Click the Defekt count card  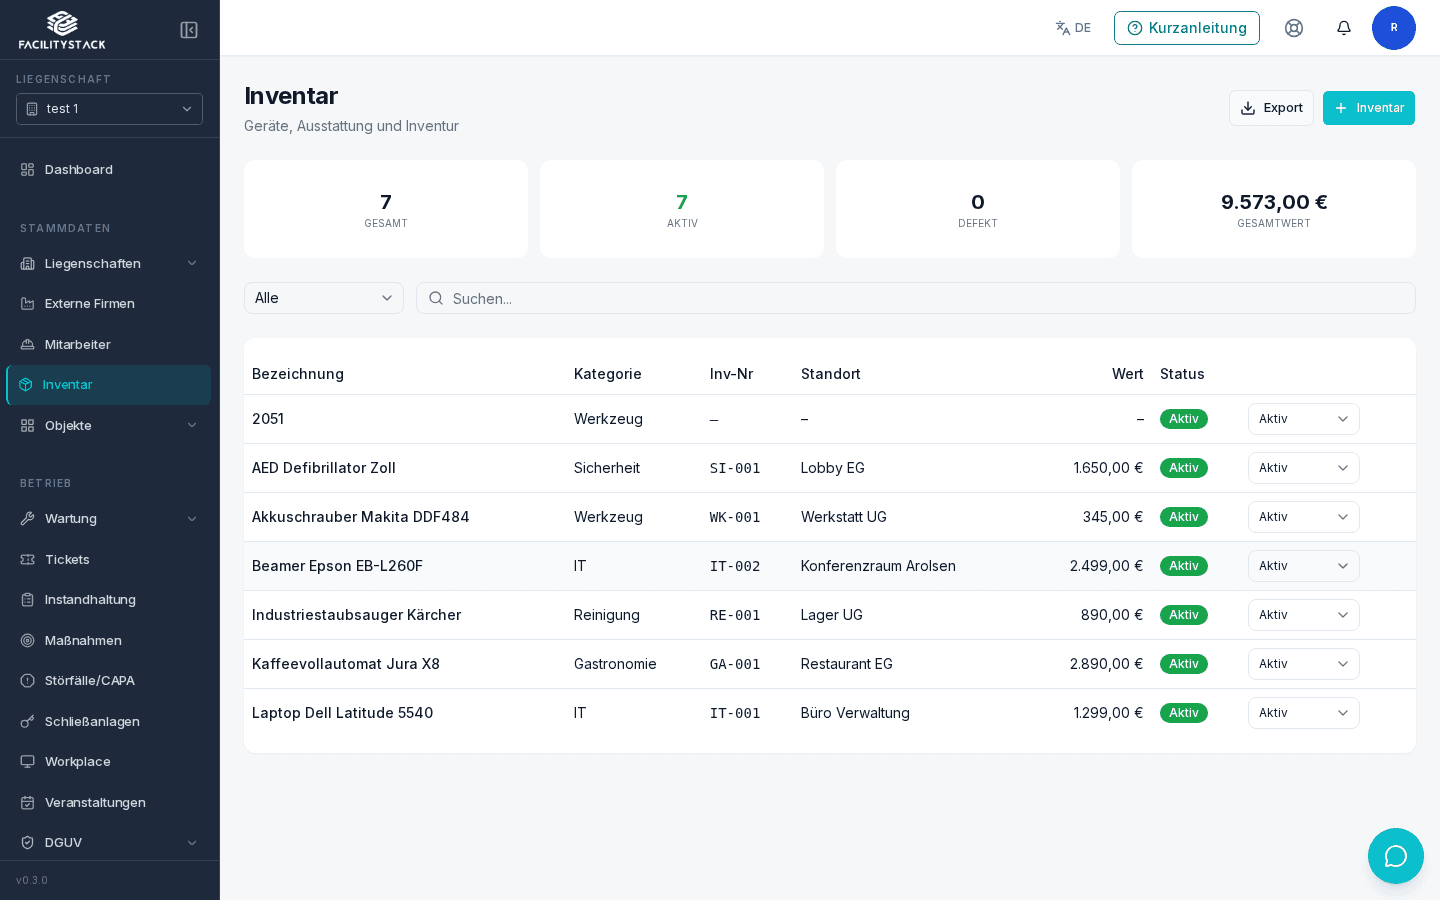[x=978, y=209]
